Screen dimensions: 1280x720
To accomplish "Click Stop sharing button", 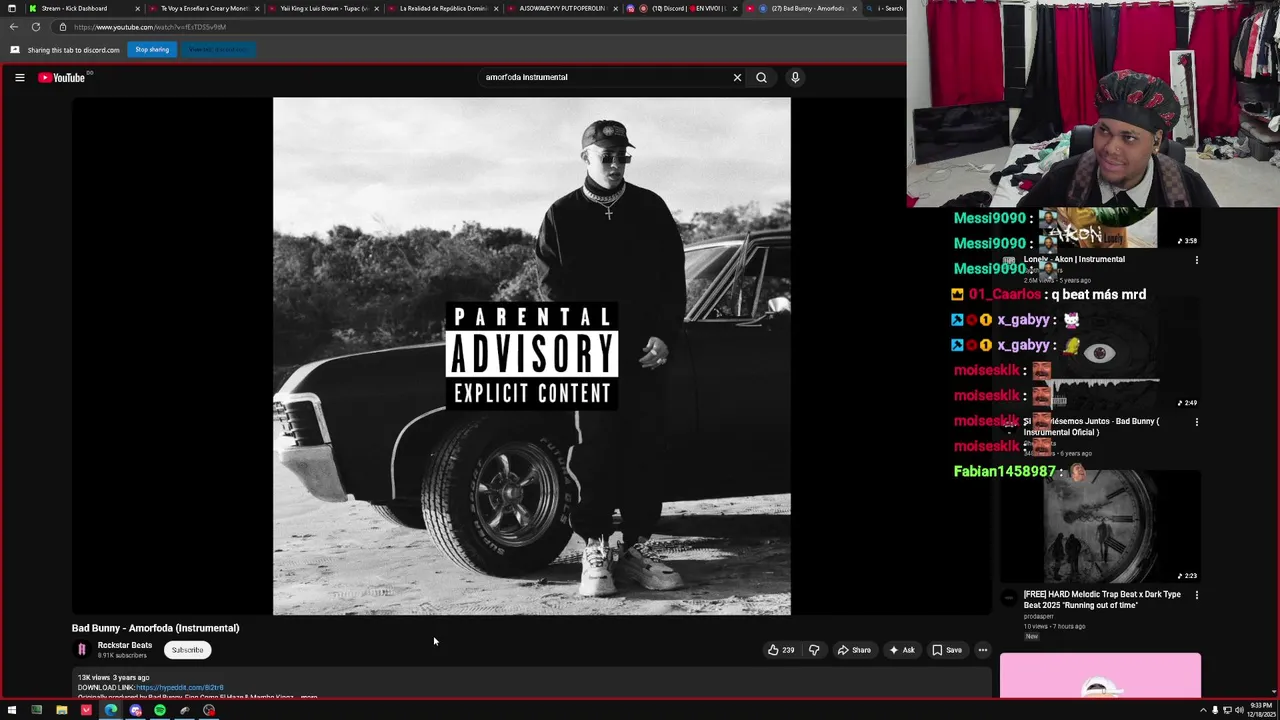I will 152,49.
